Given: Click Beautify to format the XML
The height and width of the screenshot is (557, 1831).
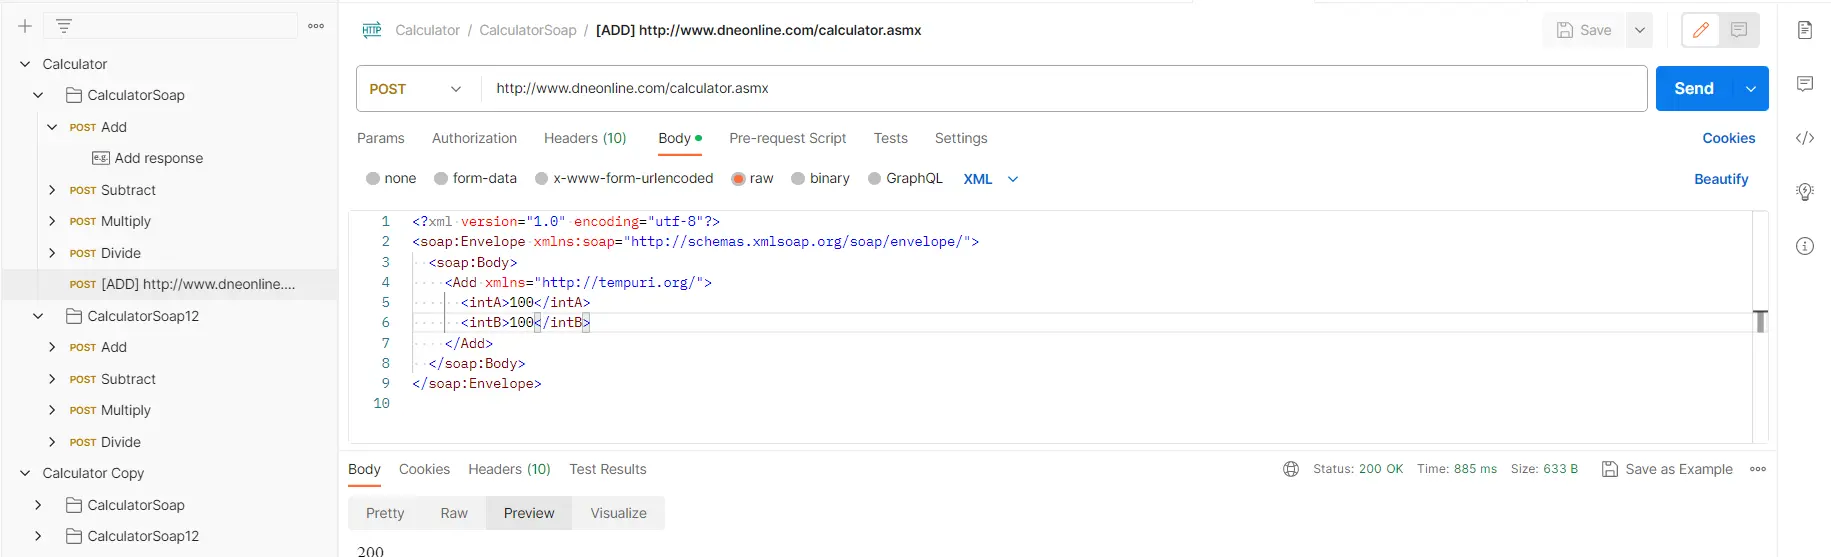Looking at the screenshot, I should click(x=1721, y=179).
